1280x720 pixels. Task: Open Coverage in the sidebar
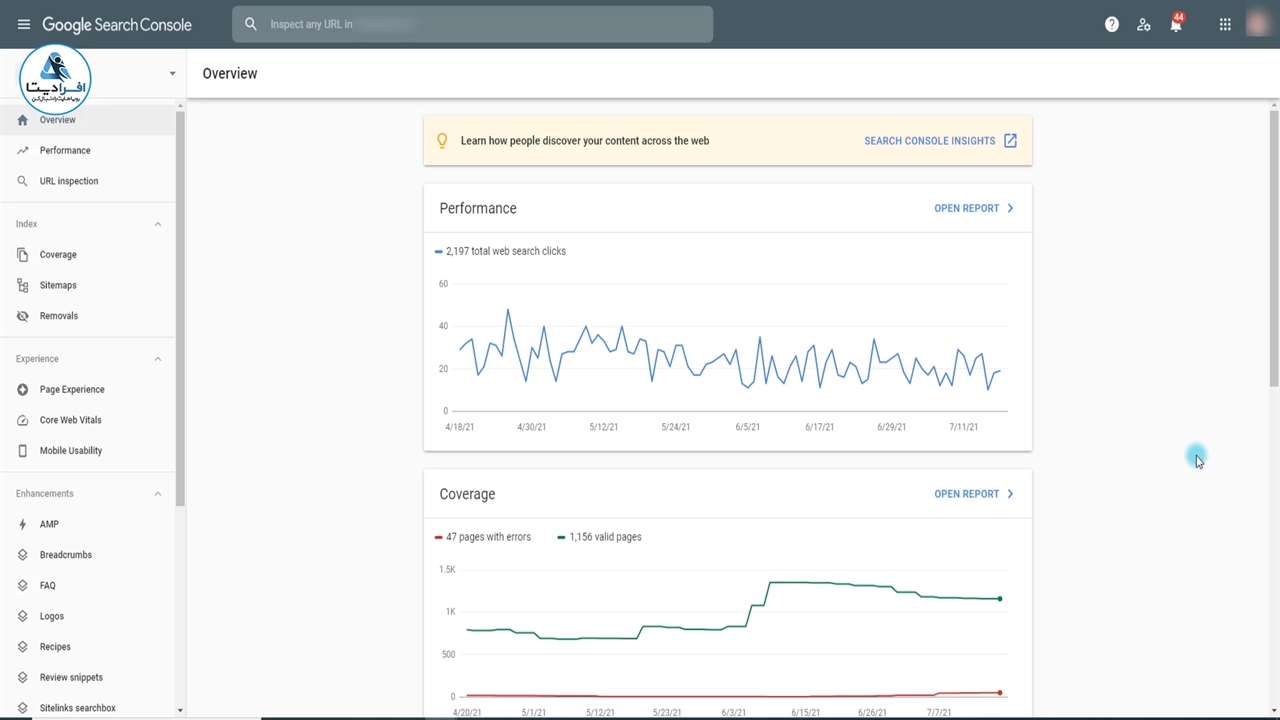coord(58,255)
